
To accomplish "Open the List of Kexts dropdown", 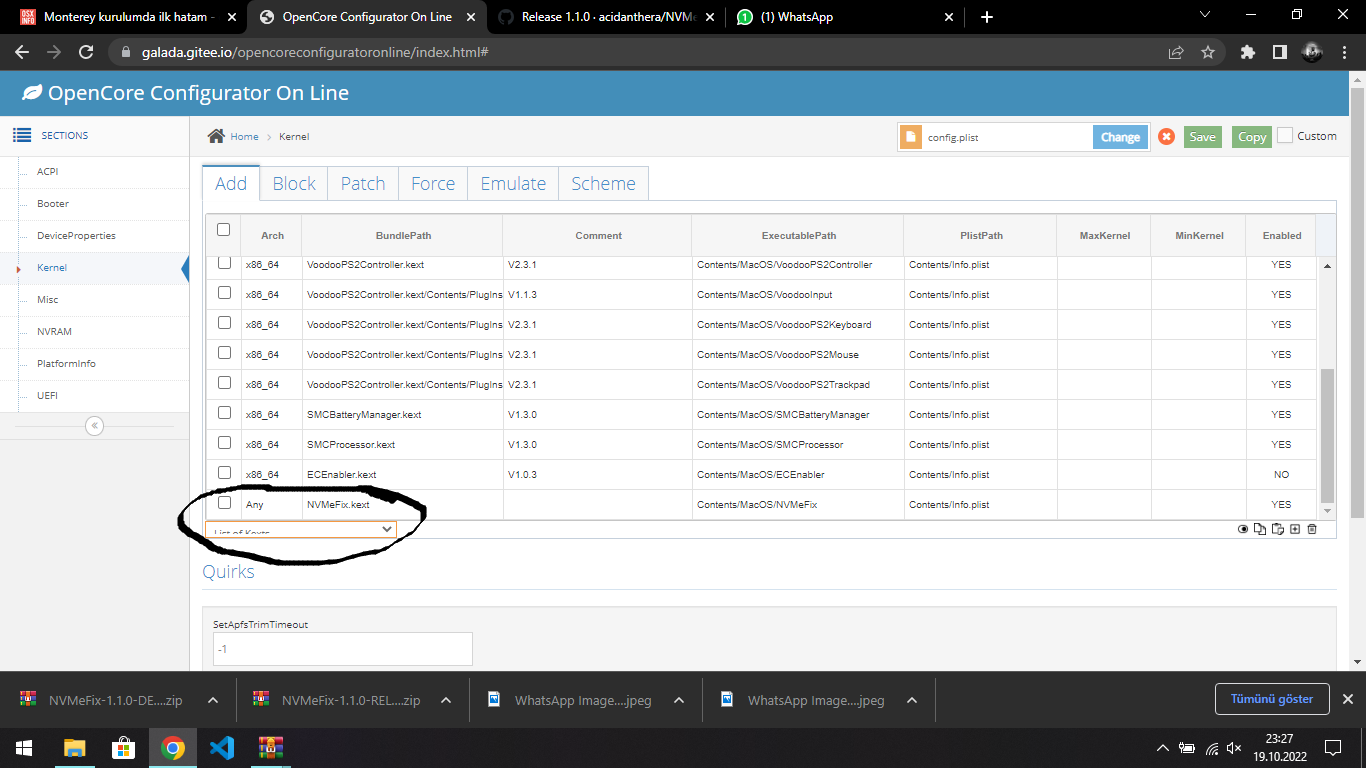I will pyautogui.click(x=300, y=530).
